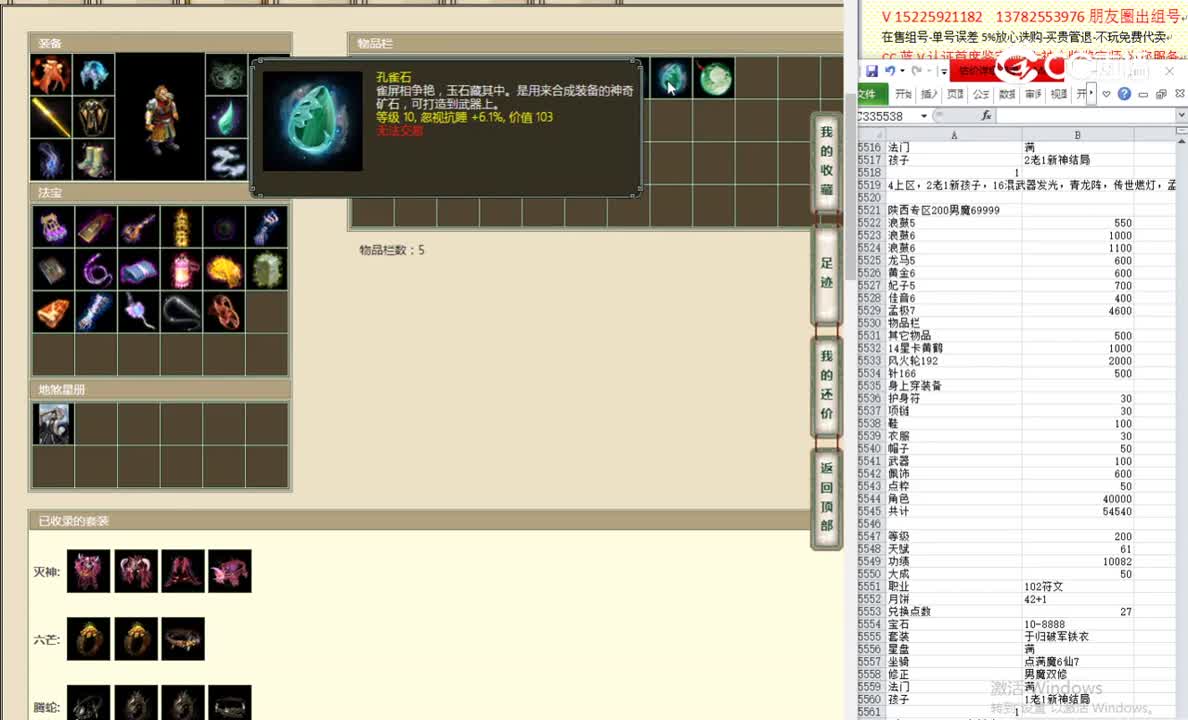
Task: Select the golden ring icon in the 六芒 row
Action: [88, 639]
